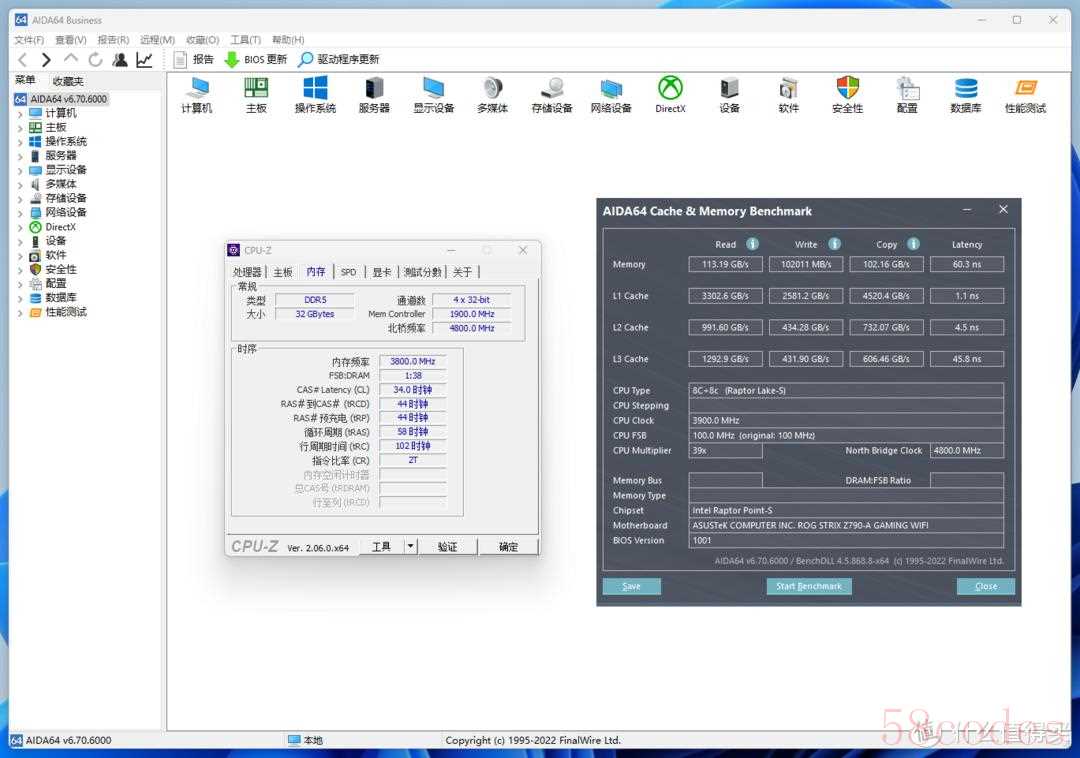Open the 帮助(H) menu
Image resolution: width=1080 pixels, height=758 pixels.
[x=288, y=40]
